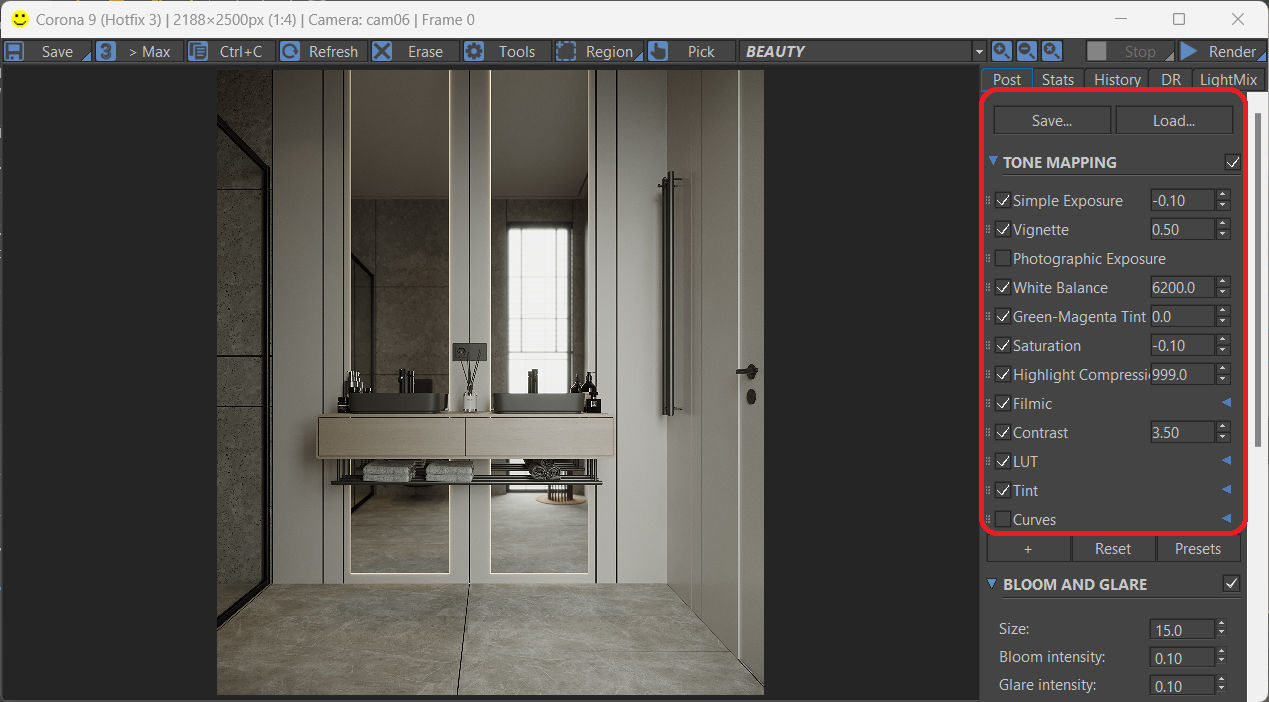The image size is (1269, 702).
Task: Toggle the Green-Magenta Tint checkbox
Action: point(1003,316)
